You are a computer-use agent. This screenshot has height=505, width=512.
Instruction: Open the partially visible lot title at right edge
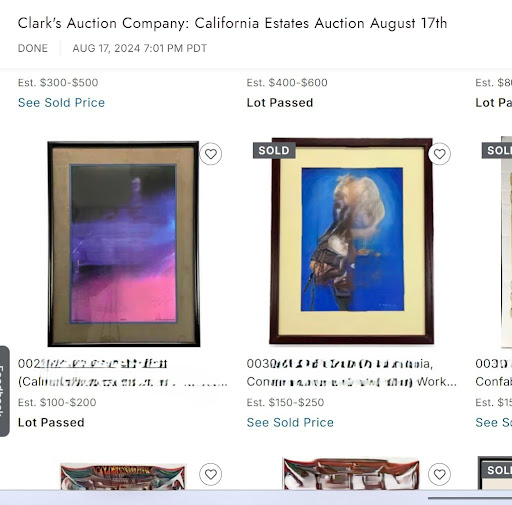494,372
